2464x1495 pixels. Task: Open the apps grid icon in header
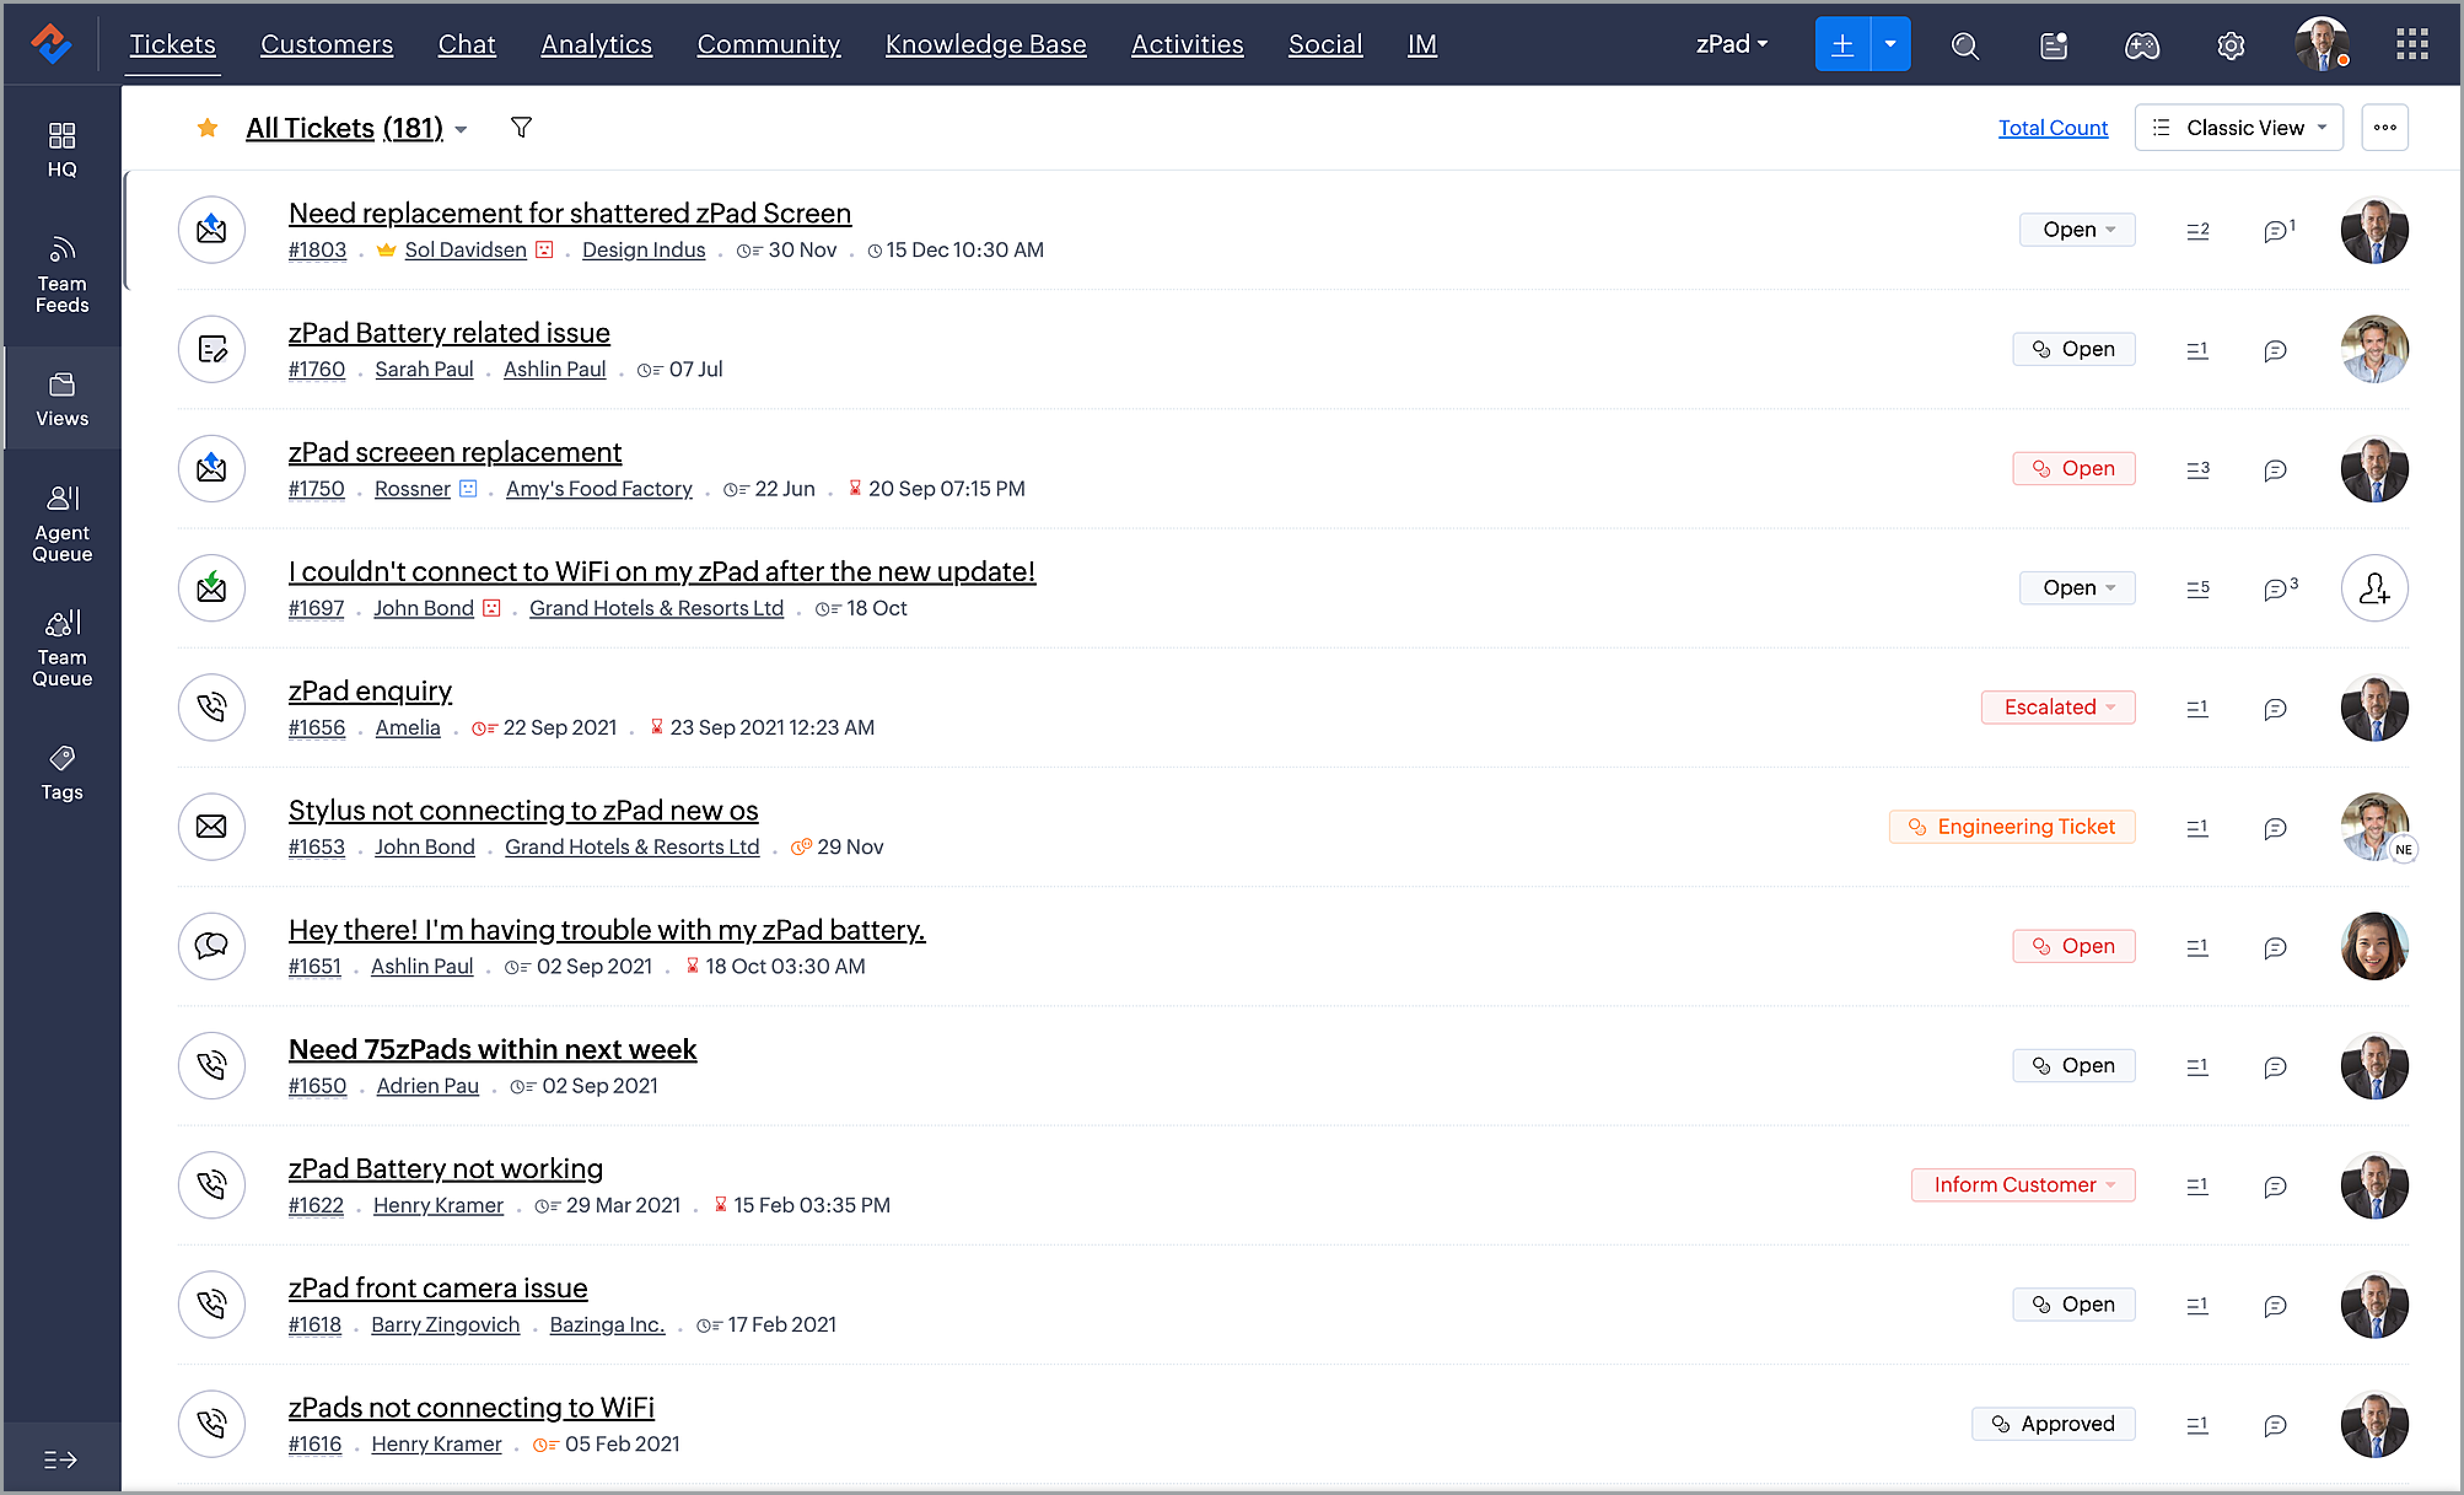click(x=2411, y=44)
